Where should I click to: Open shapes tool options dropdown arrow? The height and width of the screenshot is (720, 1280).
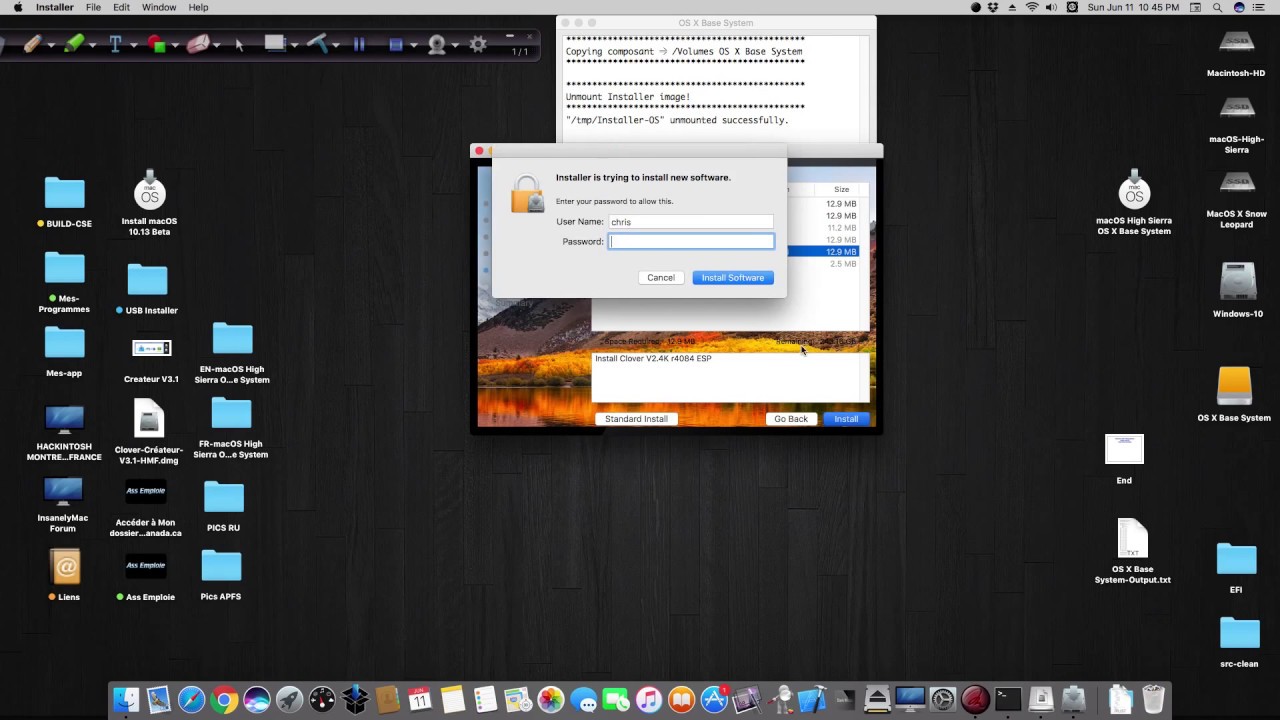[174, 45]
